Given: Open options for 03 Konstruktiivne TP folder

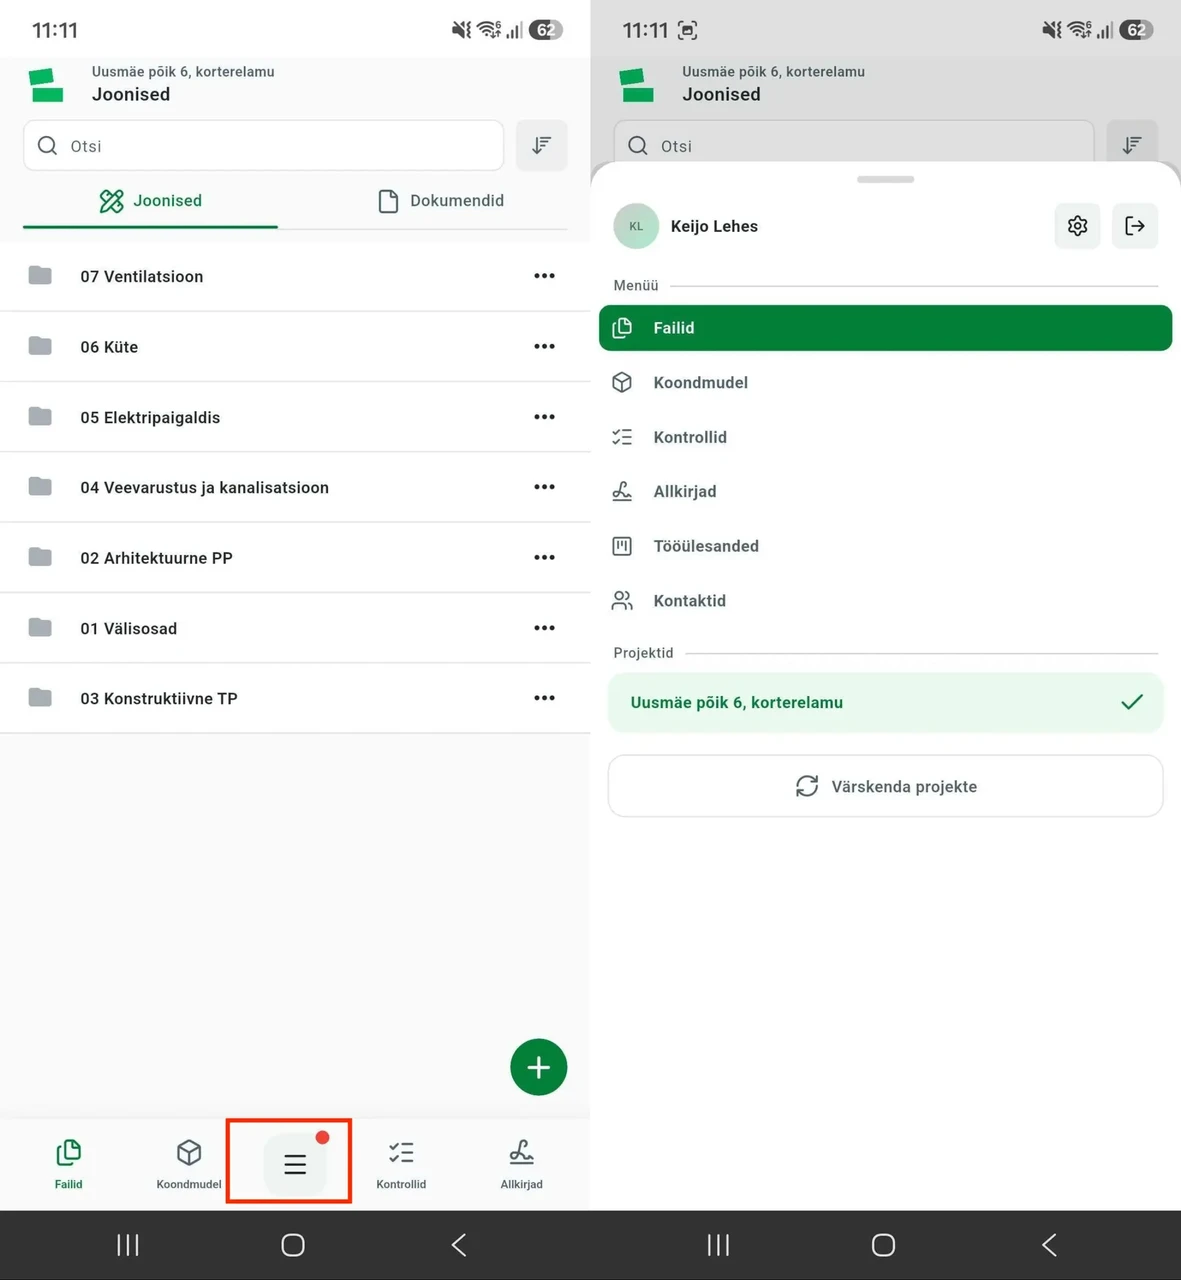Looking at the screenshot, I should coord(544,698).
